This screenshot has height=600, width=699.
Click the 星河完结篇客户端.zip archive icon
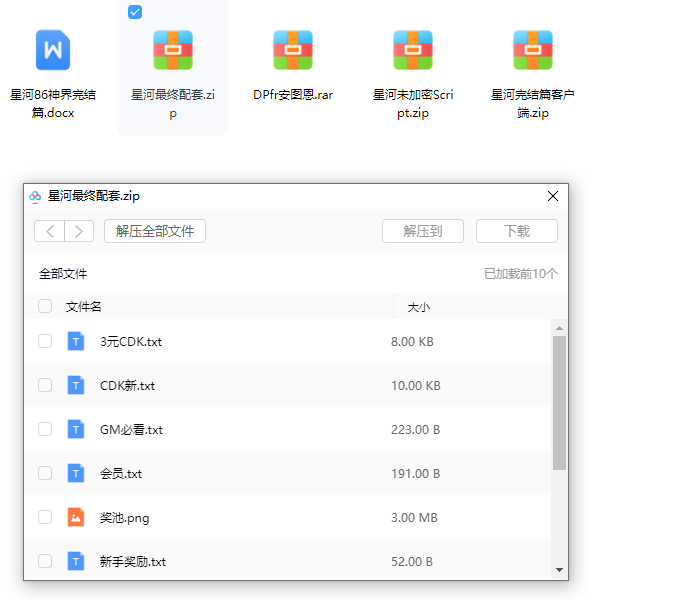pyautogui.click(x=533, y=49)
